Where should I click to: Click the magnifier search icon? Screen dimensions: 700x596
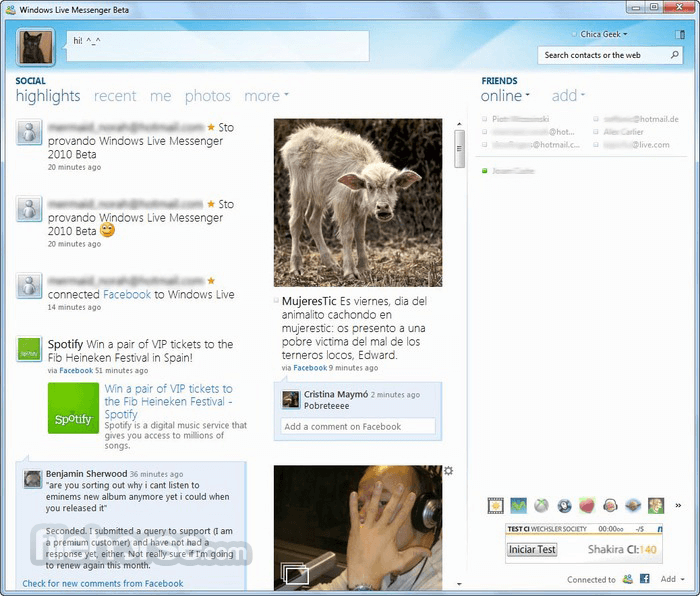tap(675, 55)
